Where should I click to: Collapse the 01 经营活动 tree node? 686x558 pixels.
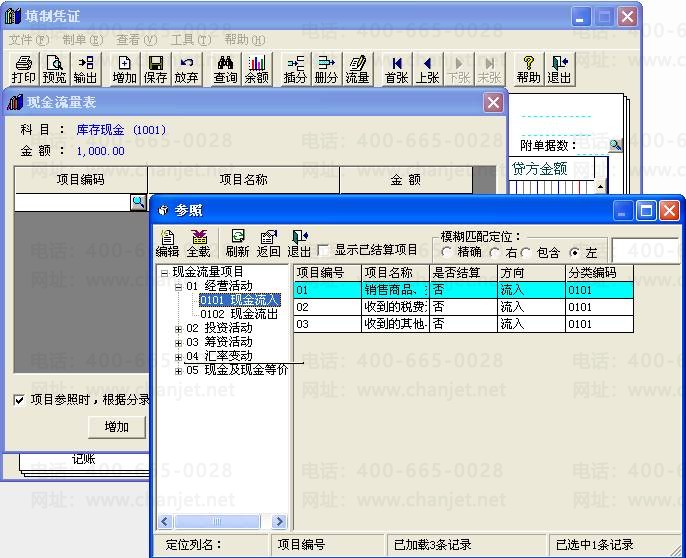(178, 287)
